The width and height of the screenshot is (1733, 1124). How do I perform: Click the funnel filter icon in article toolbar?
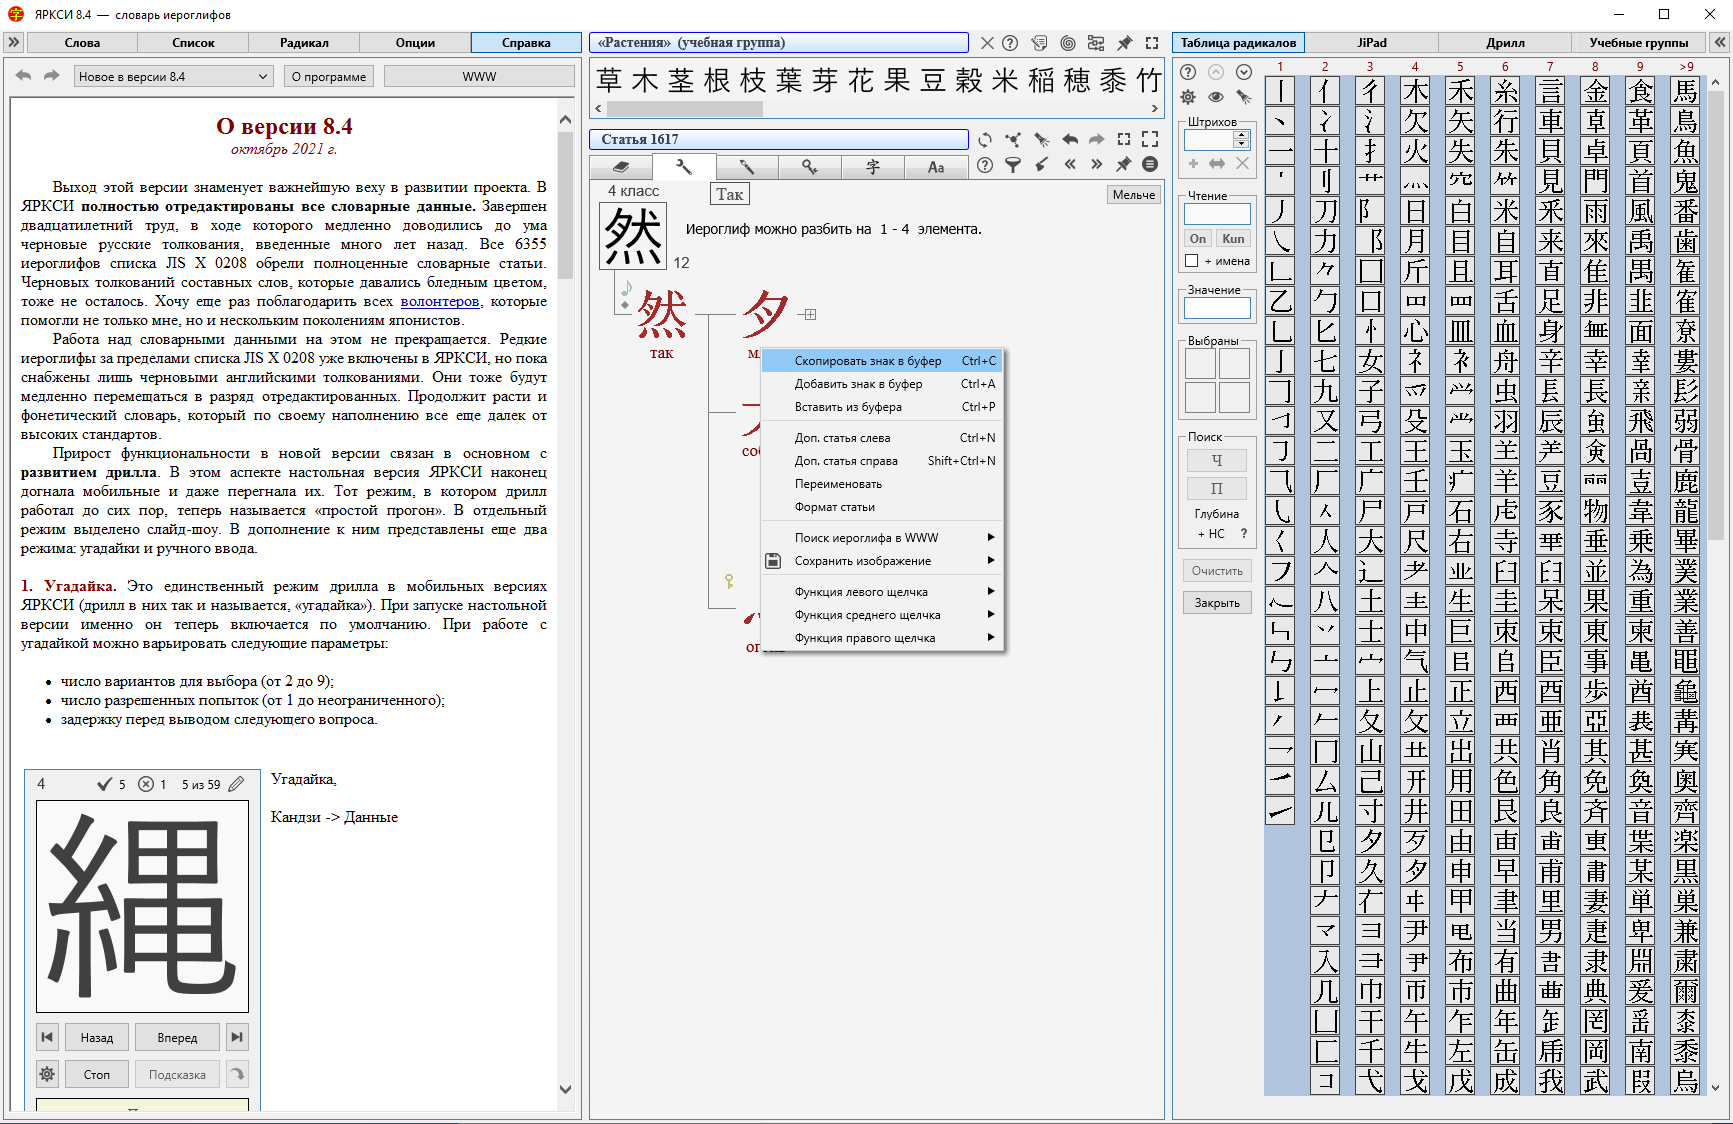[x=1013, y=165]
